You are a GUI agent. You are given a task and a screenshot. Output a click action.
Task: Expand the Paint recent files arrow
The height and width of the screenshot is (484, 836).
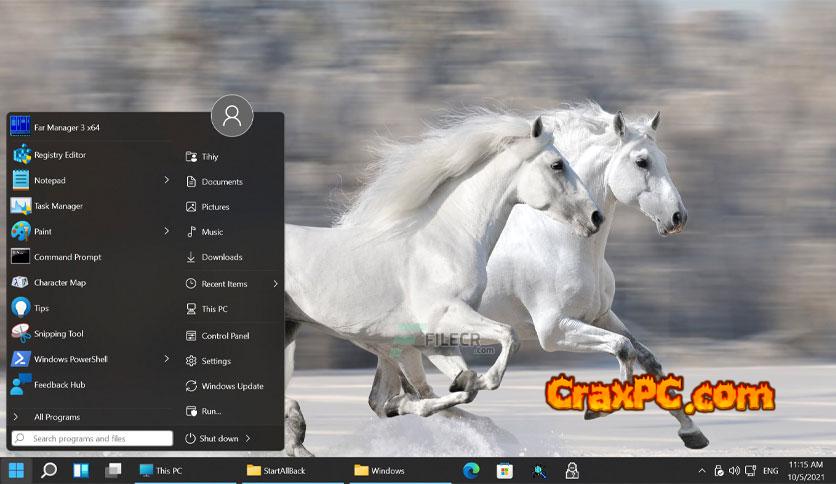(167, 231)
